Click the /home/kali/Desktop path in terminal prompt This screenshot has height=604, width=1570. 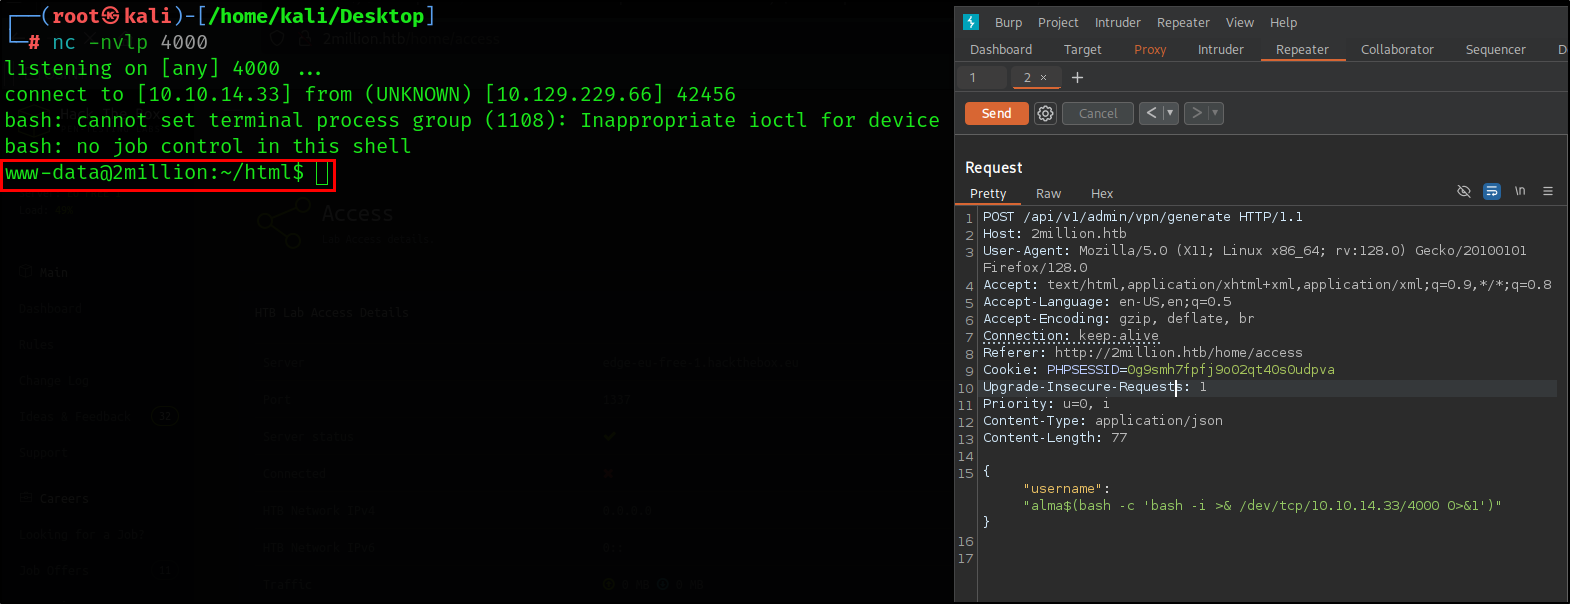click(x=316, y=16)
